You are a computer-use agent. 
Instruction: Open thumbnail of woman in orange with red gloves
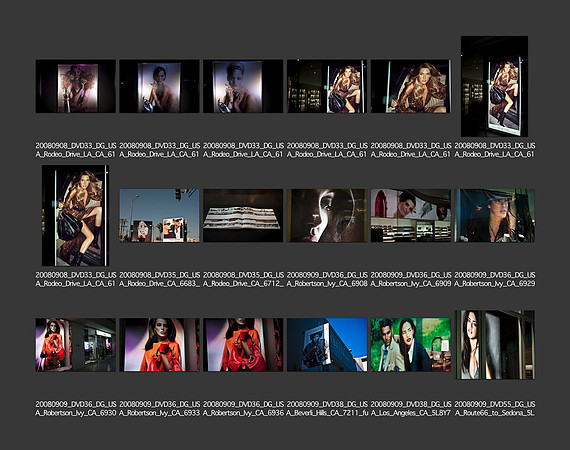[x=159, y=345]
